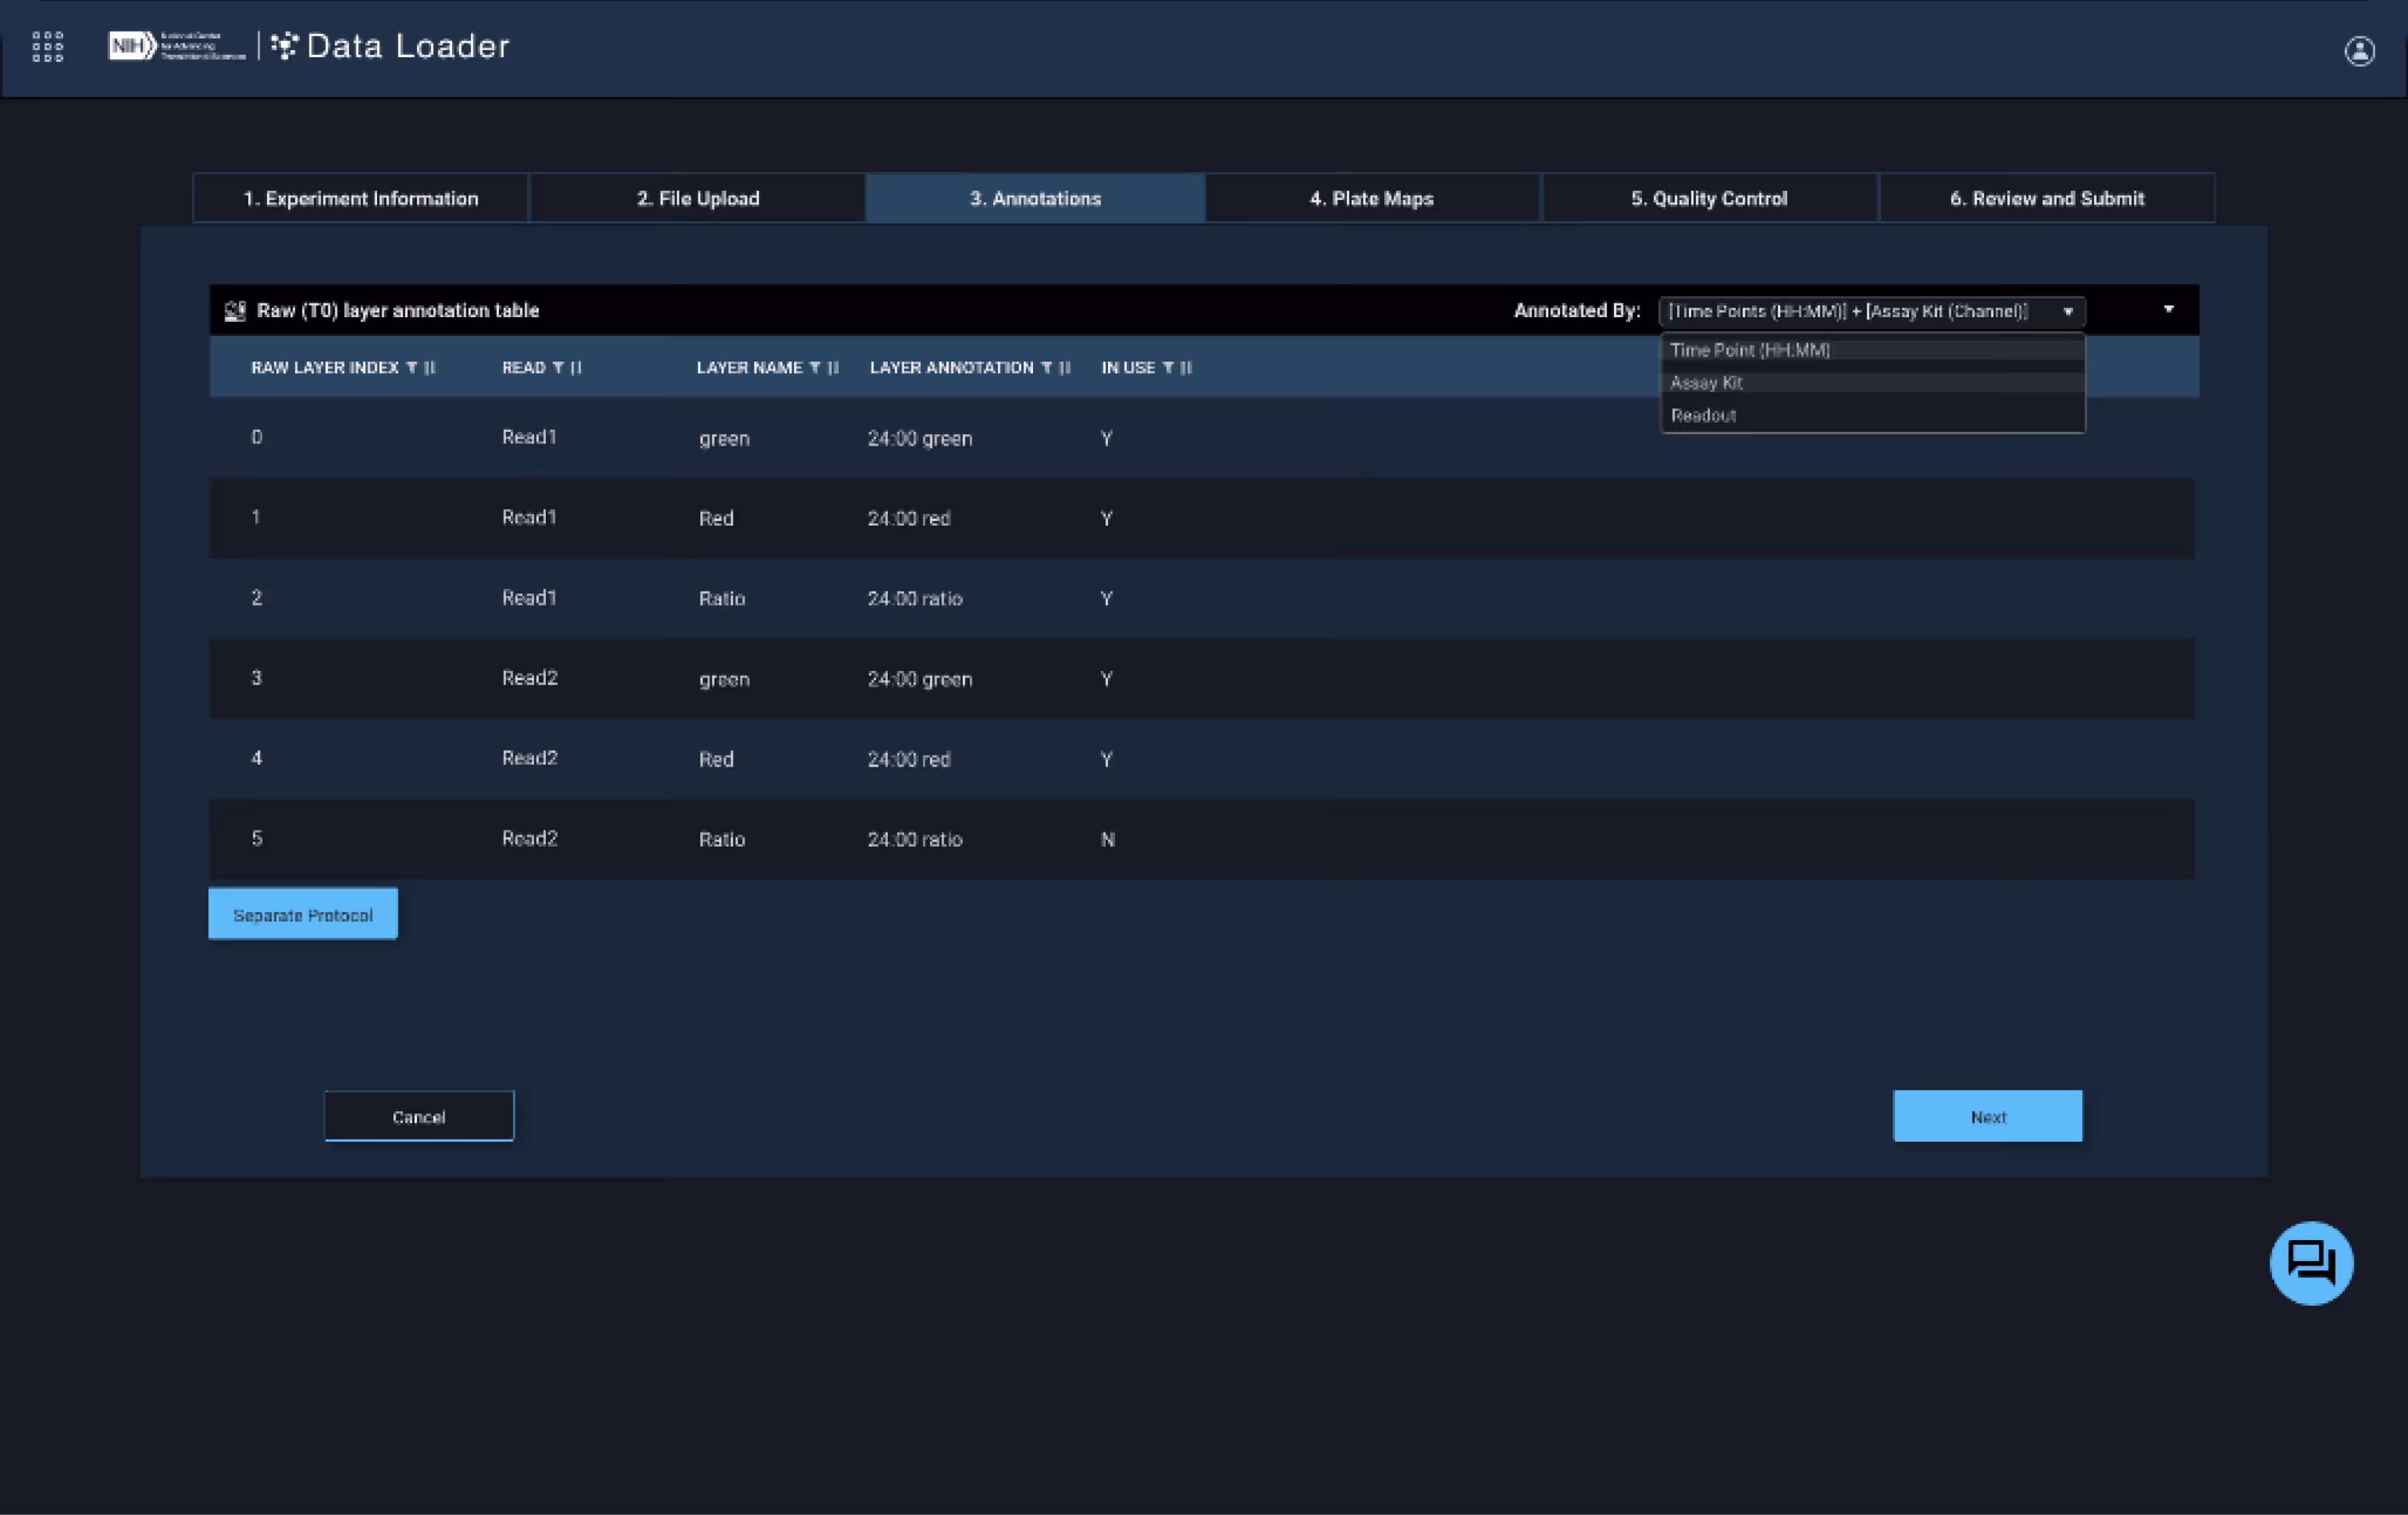This screenshot has width=2408, height=1515.
Task: Open In Use column menu bars
Action: (1186, 368)
